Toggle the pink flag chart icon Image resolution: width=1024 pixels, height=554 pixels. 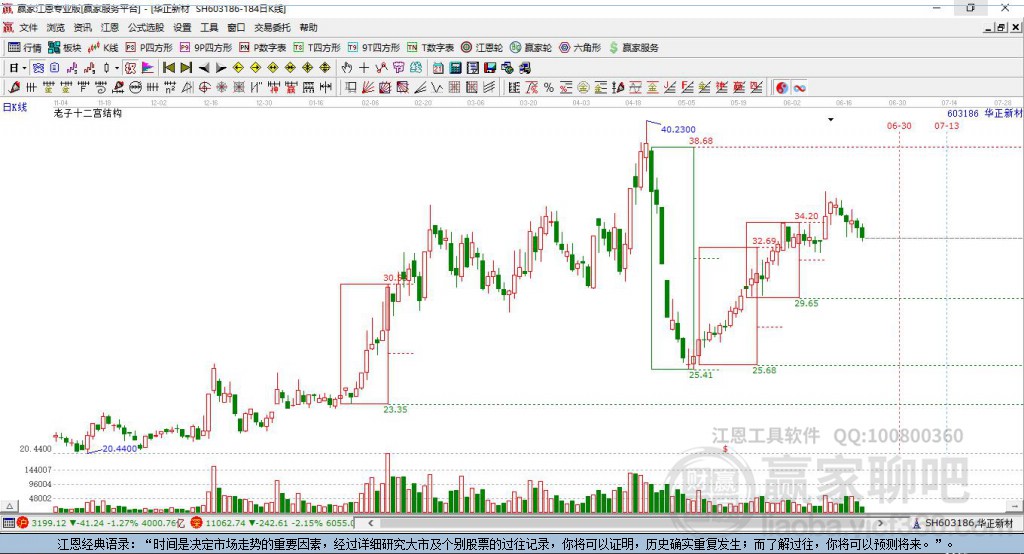pos(148,67)
